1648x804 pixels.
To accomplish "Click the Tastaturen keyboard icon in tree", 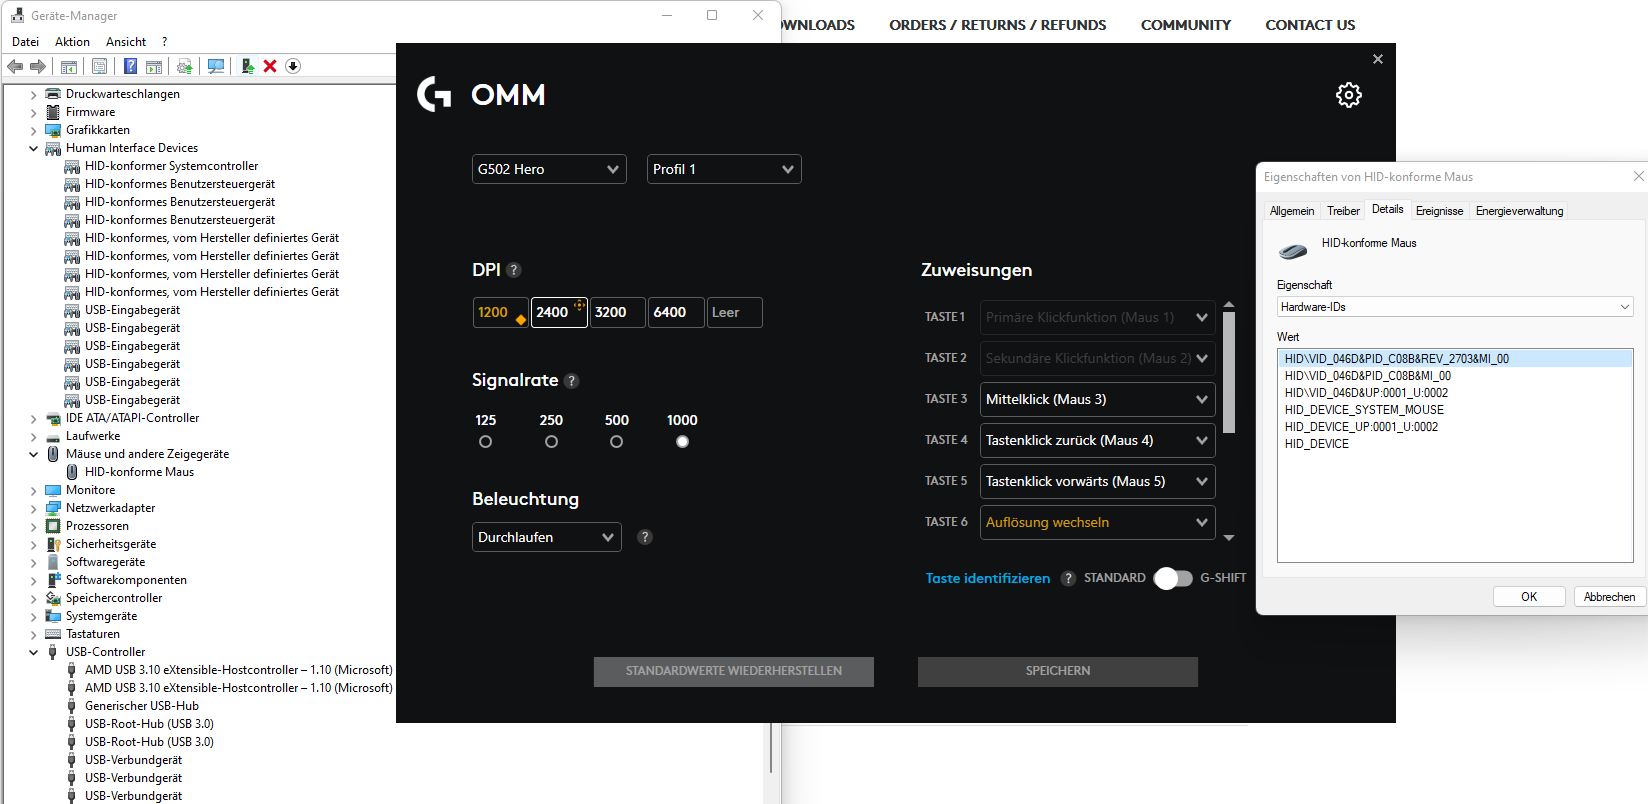I will [x=53, y=634].
